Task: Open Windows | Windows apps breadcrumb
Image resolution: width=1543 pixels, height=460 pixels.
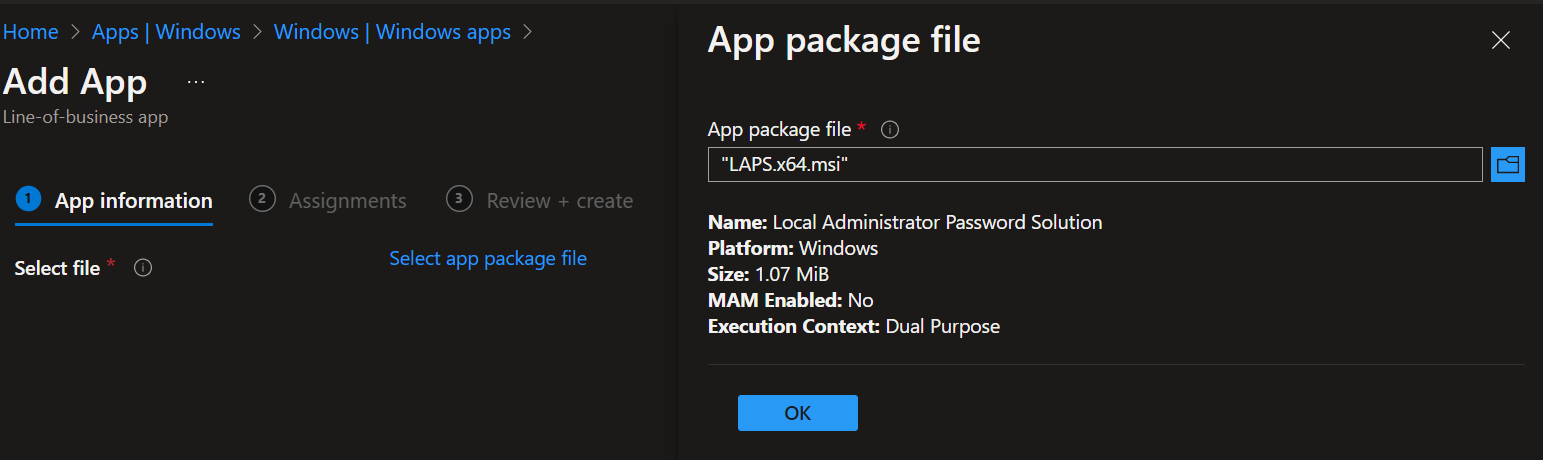Action: click(392, 32)
